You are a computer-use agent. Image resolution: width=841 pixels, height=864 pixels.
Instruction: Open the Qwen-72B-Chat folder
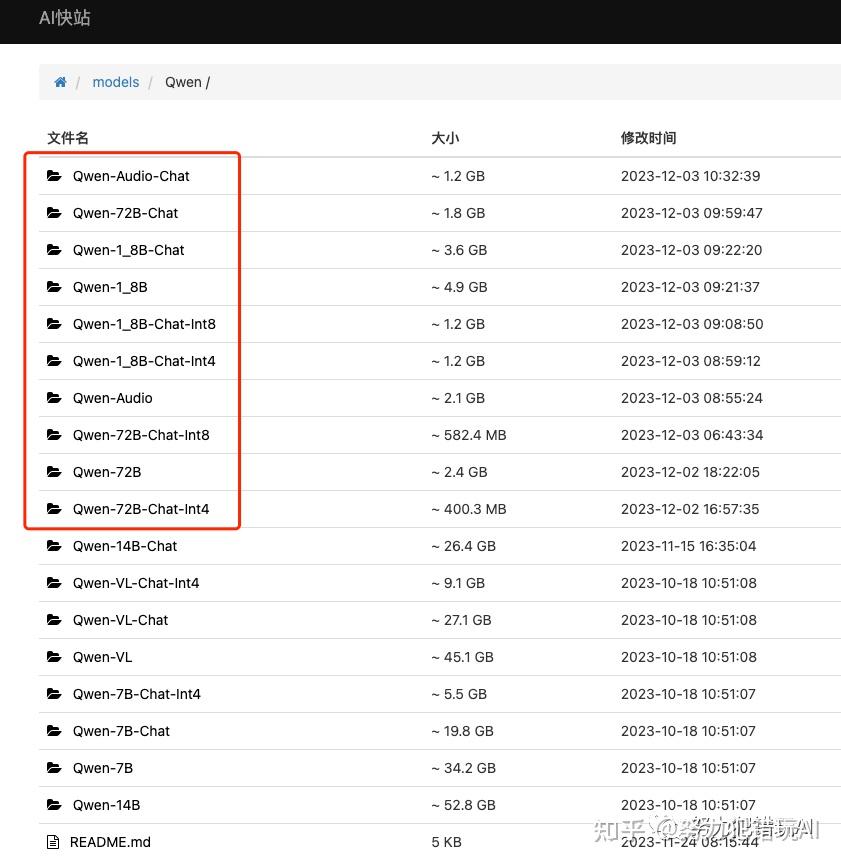[124, 212]
